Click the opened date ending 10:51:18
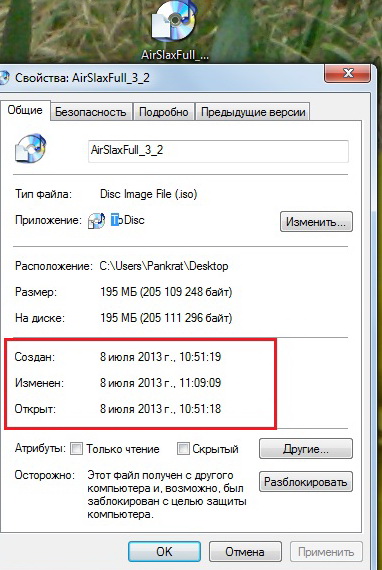This screenshot has height=570, width=382. (x=160, y=409)
